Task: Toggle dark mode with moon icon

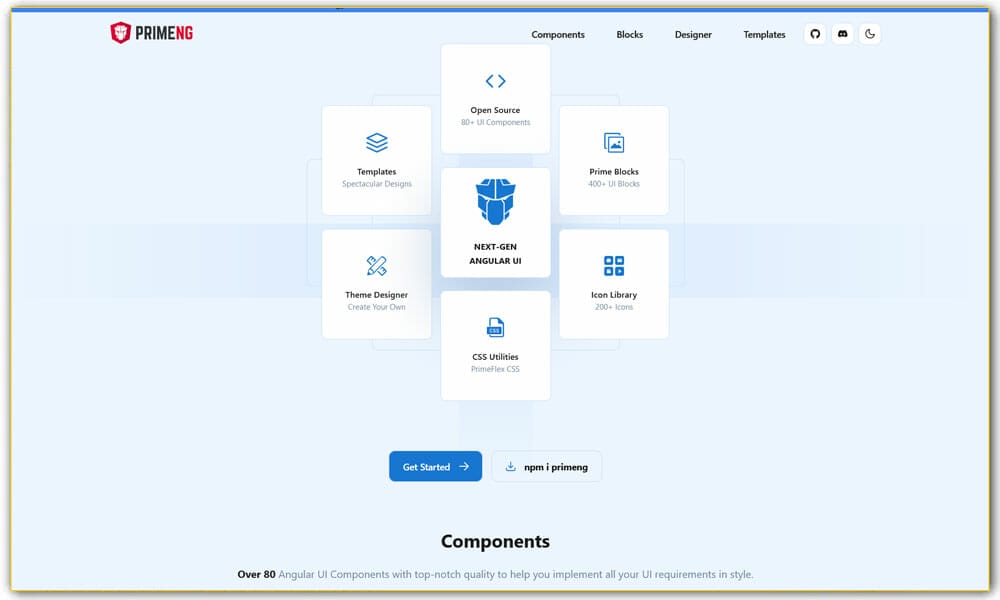Action: [870, 34]
